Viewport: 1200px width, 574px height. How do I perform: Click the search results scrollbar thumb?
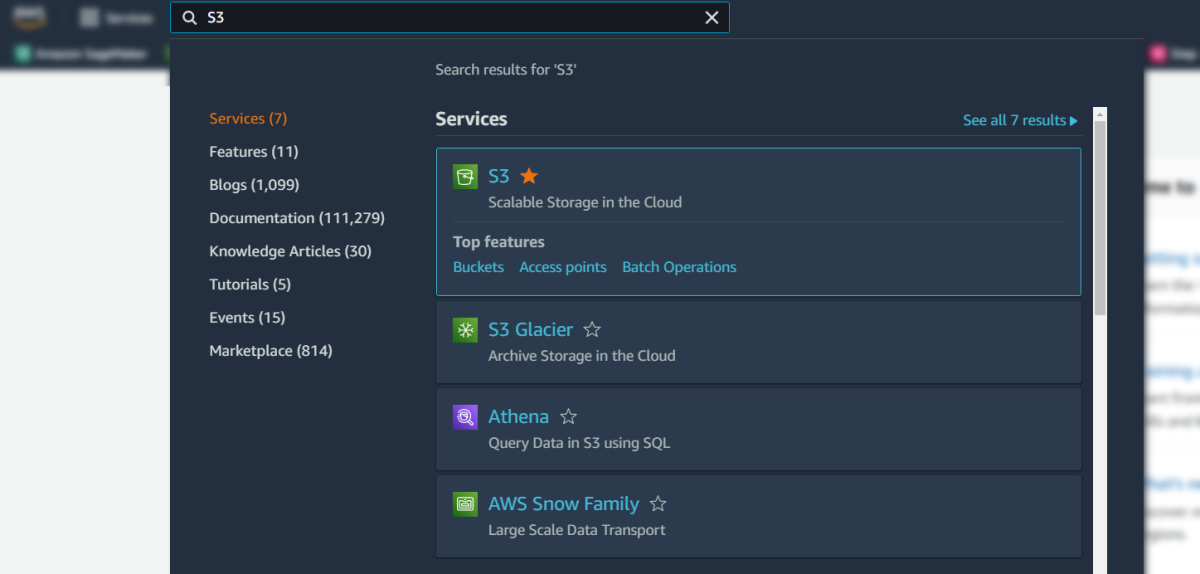click(x=1100, y=220)
